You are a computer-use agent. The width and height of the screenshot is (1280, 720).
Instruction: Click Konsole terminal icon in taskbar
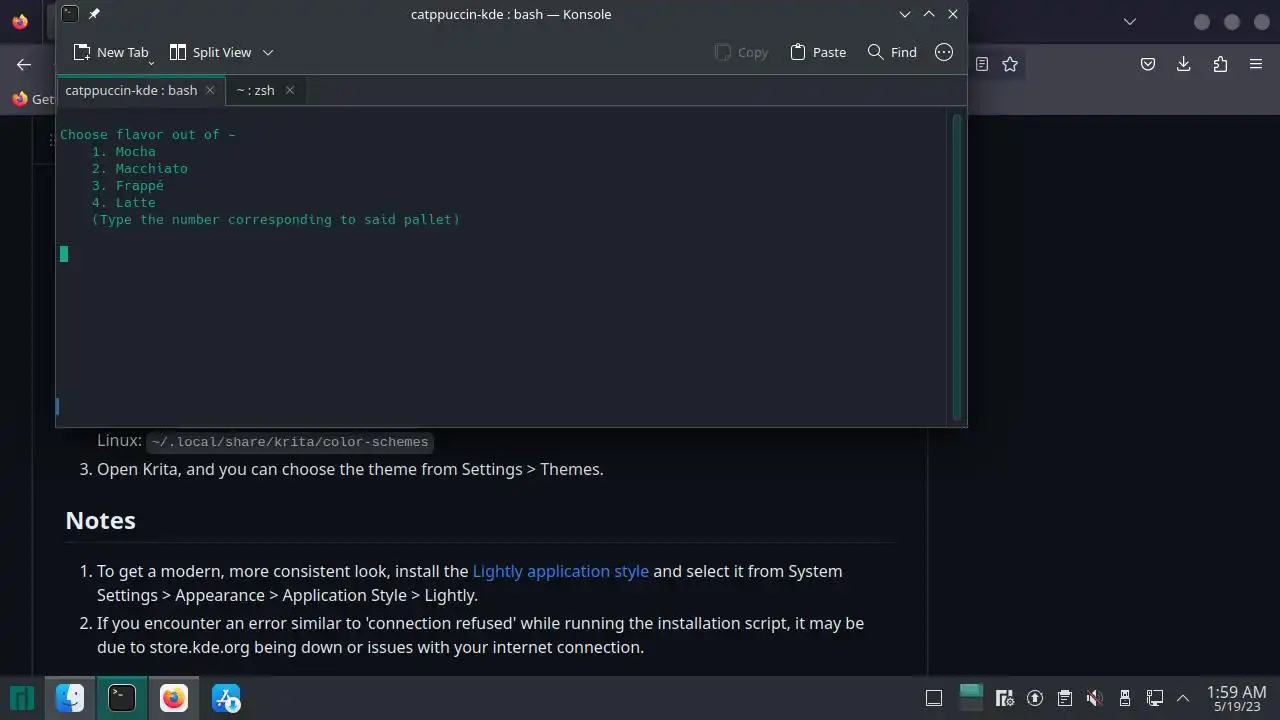coord(122,698)
